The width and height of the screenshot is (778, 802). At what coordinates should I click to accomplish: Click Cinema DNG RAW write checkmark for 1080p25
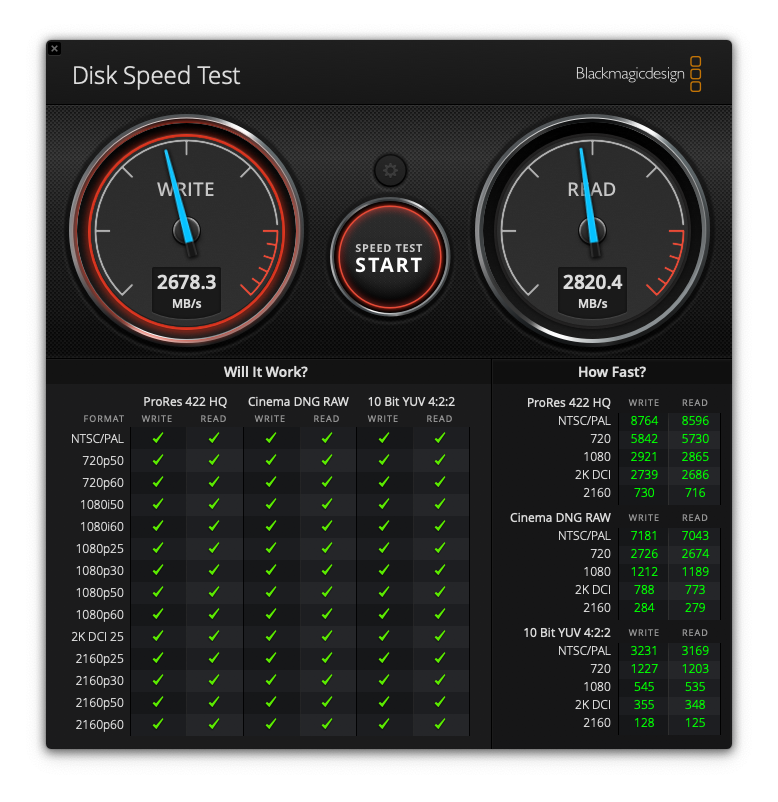(x=271, y=548)
